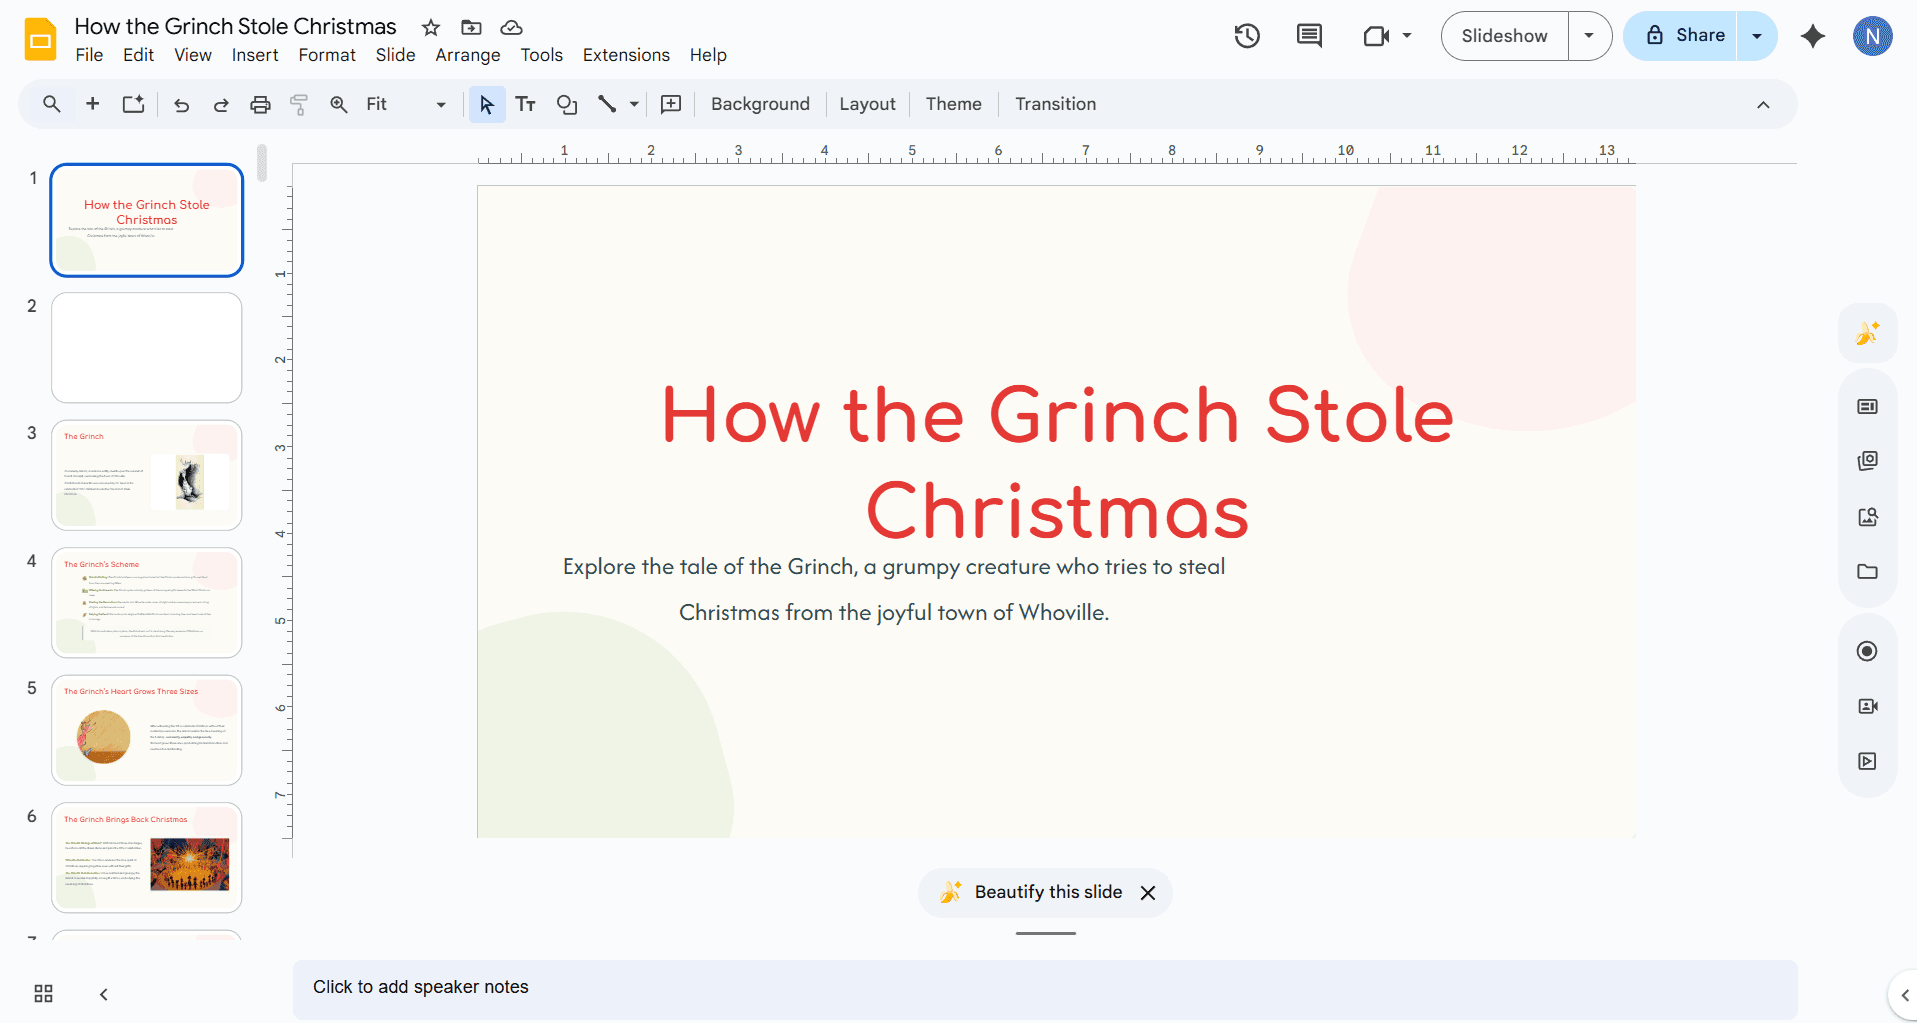This screenshot has height=1023, width=1917.
Task: Open the Slideshow options dropdown arrow
Action: (x=1588, y=36)
